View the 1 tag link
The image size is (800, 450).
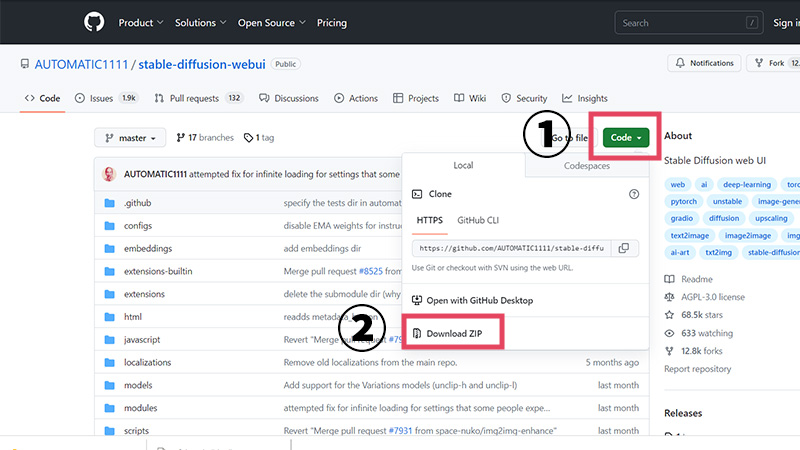[259, 138]
